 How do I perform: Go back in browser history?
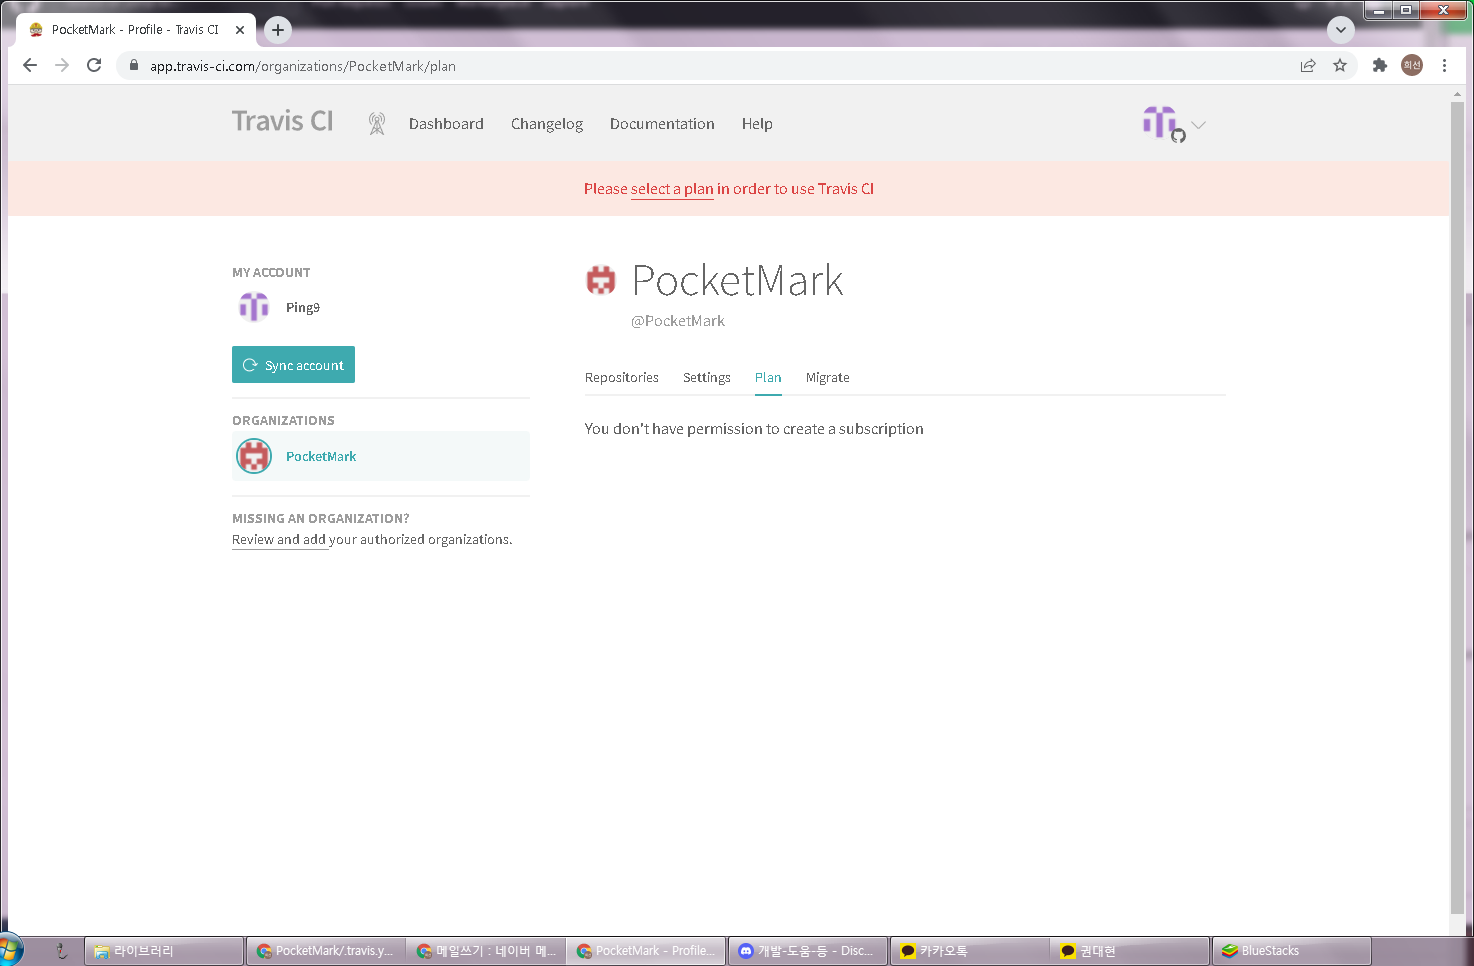click(x=30, y=65)
